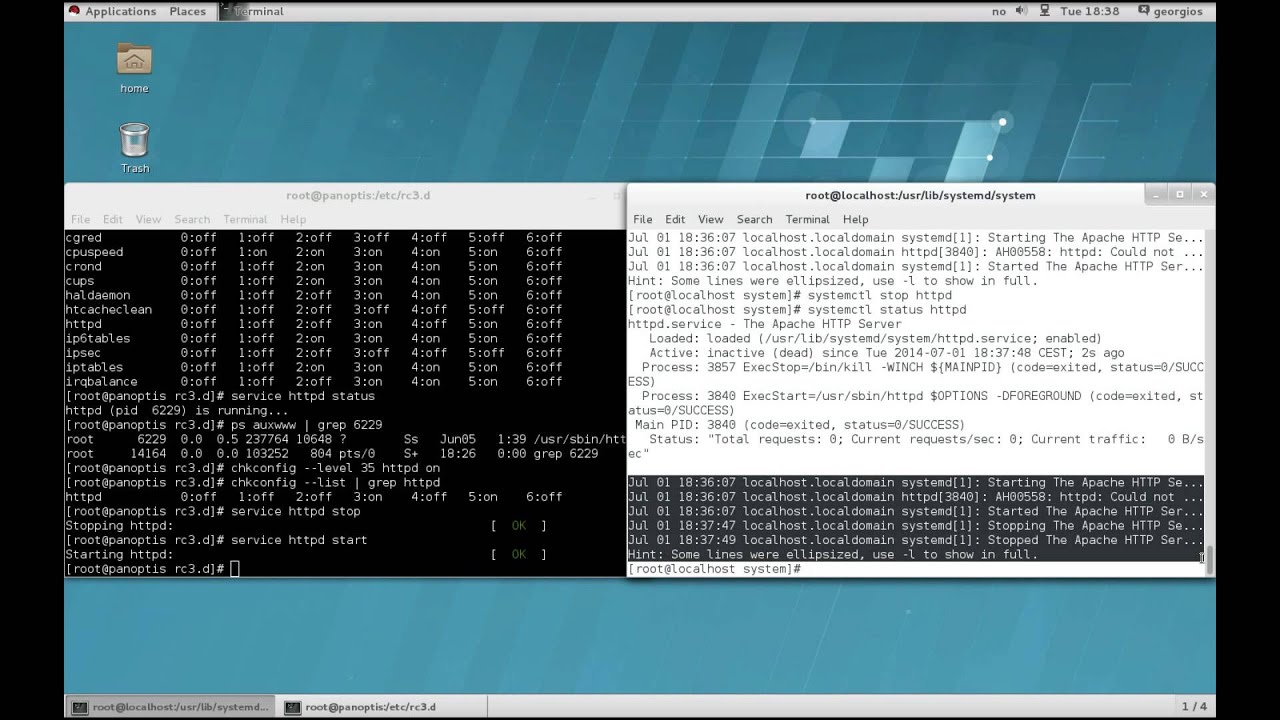Open Edit menu in localhost terminal
1280x720 pixels.
click(675, 219)
